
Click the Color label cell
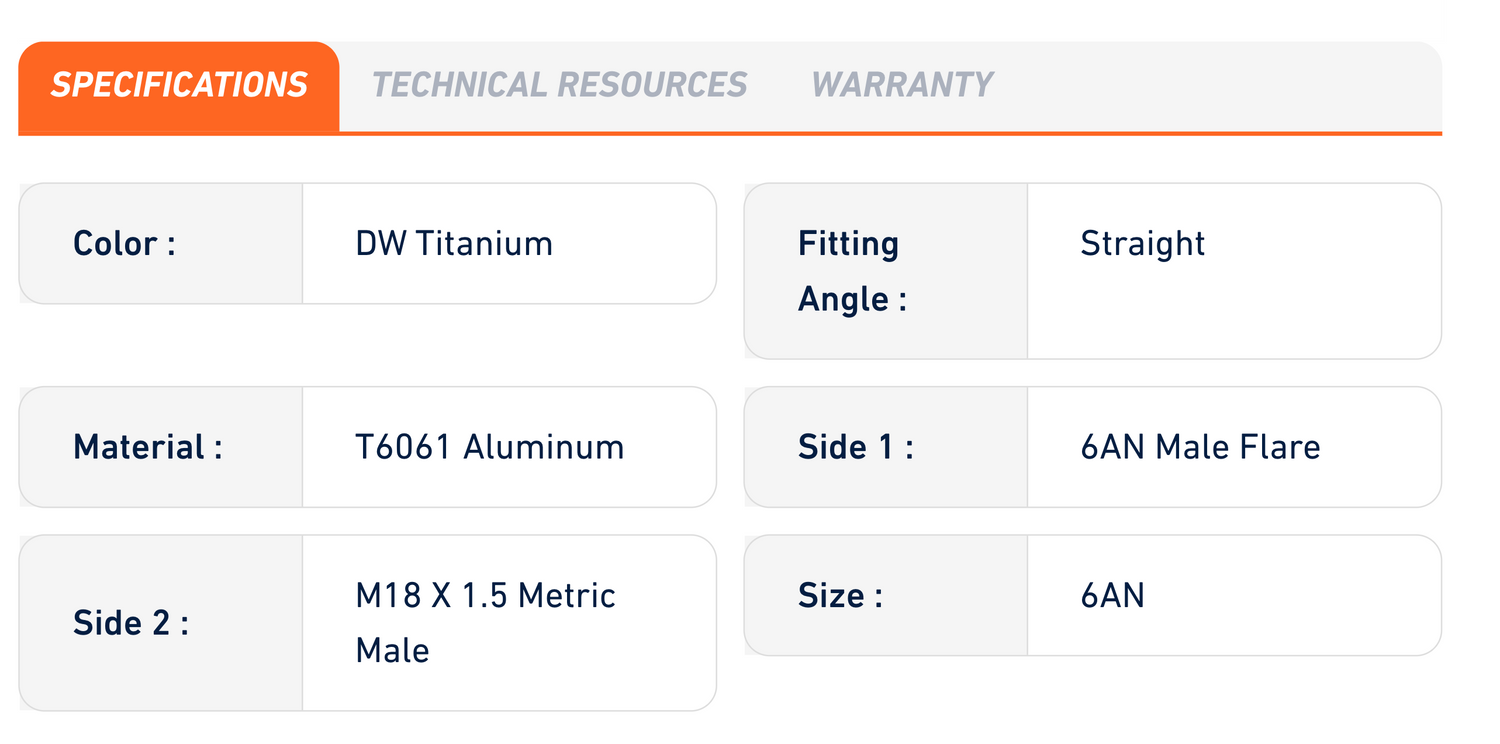pos(161,243)
